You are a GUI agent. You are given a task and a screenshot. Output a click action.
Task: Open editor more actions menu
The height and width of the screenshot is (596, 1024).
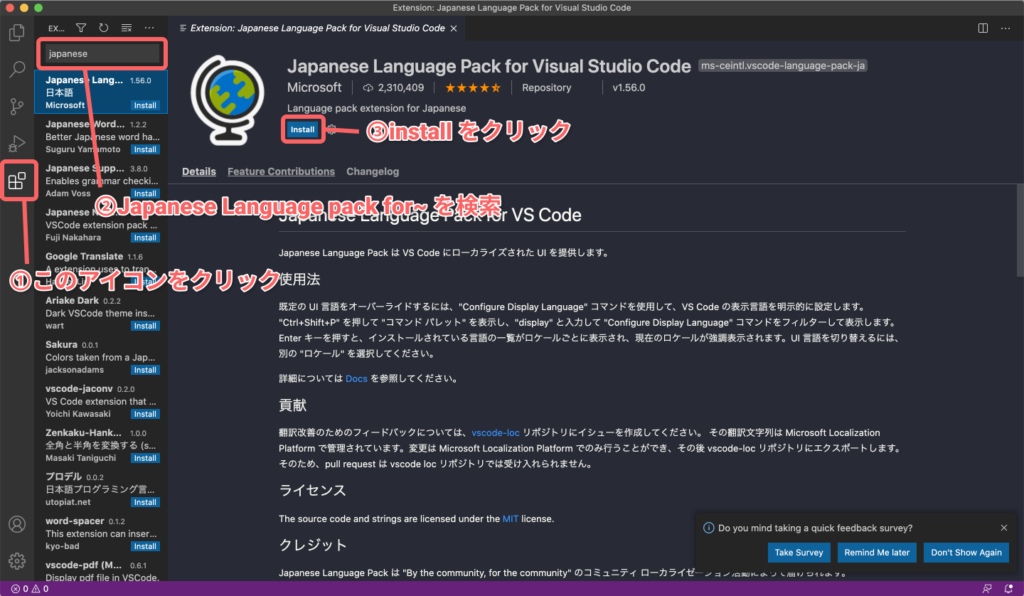click(x=1006, y=28)
